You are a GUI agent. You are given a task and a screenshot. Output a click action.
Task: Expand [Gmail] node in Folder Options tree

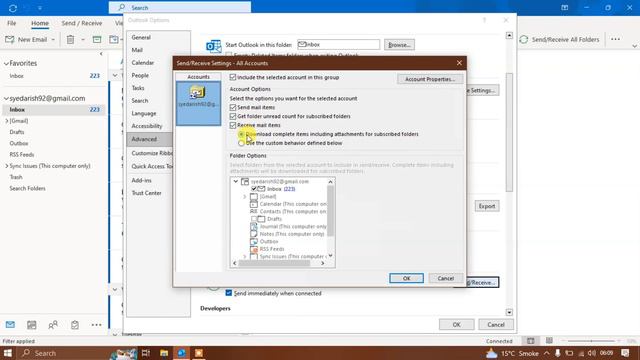tap(244, 197)
